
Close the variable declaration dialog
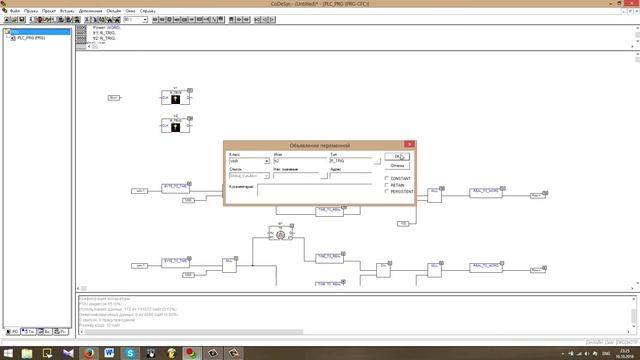click(409, 144)
